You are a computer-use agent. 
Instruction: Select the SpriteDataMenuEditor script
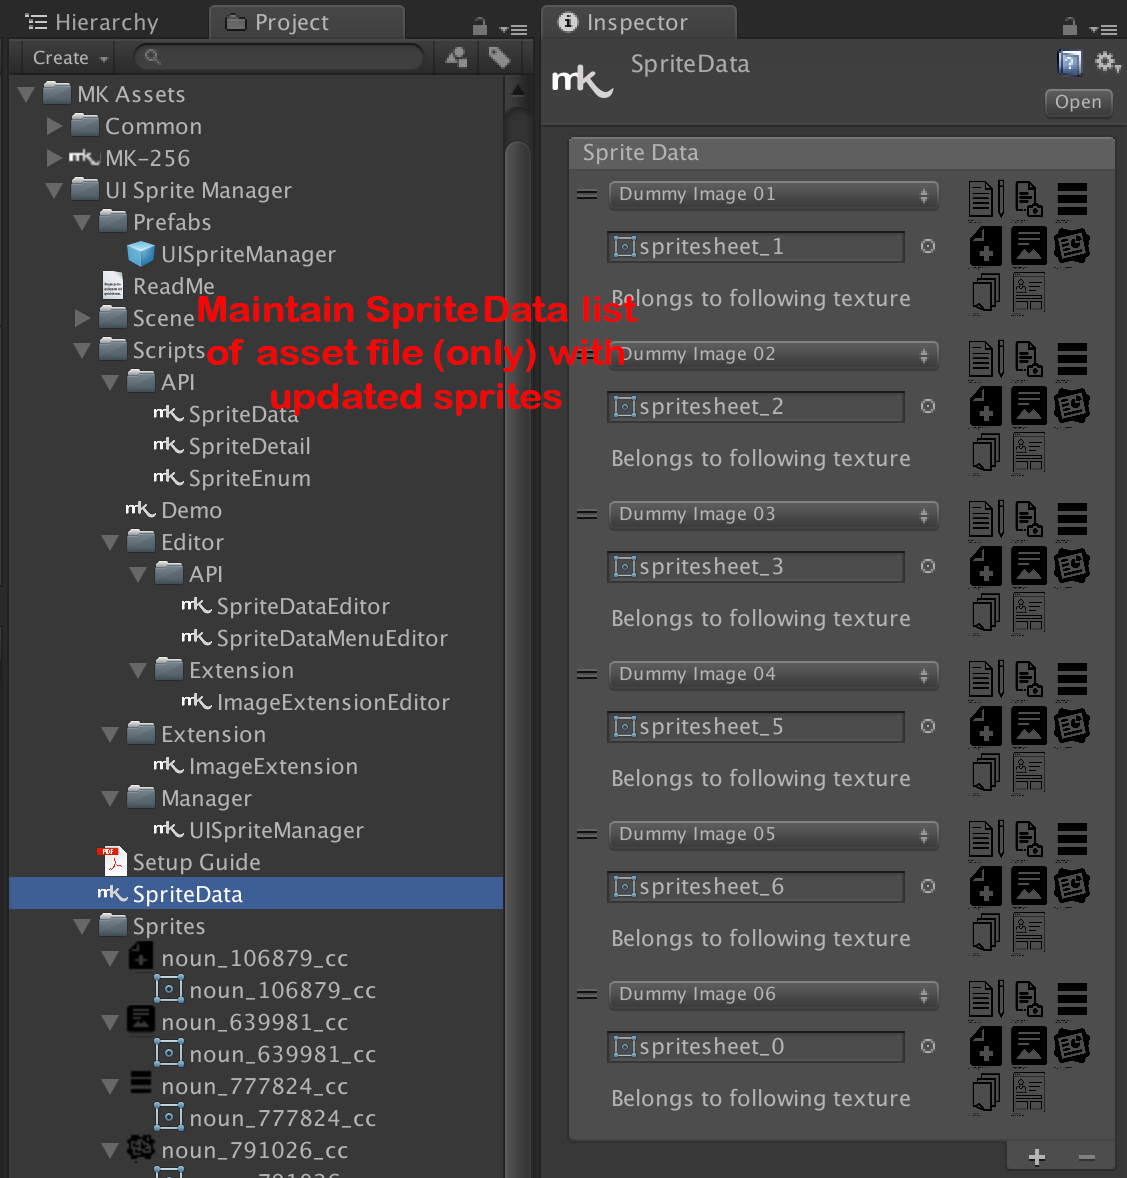(315, 639)
